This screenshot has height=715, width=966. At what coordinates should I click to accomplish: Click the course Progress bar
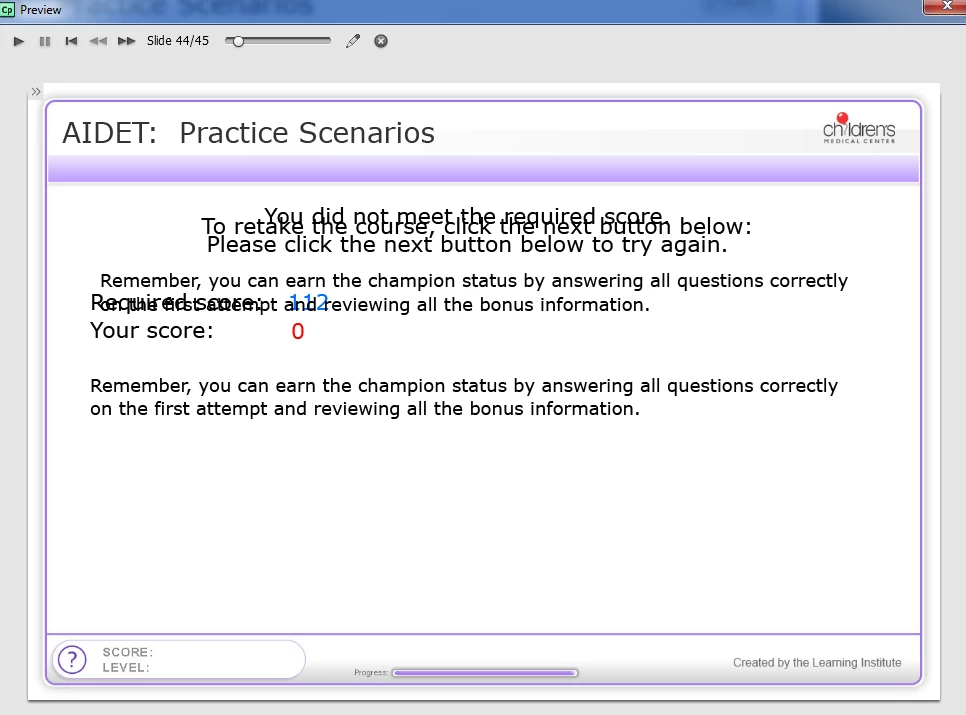[x=485, y=673]
